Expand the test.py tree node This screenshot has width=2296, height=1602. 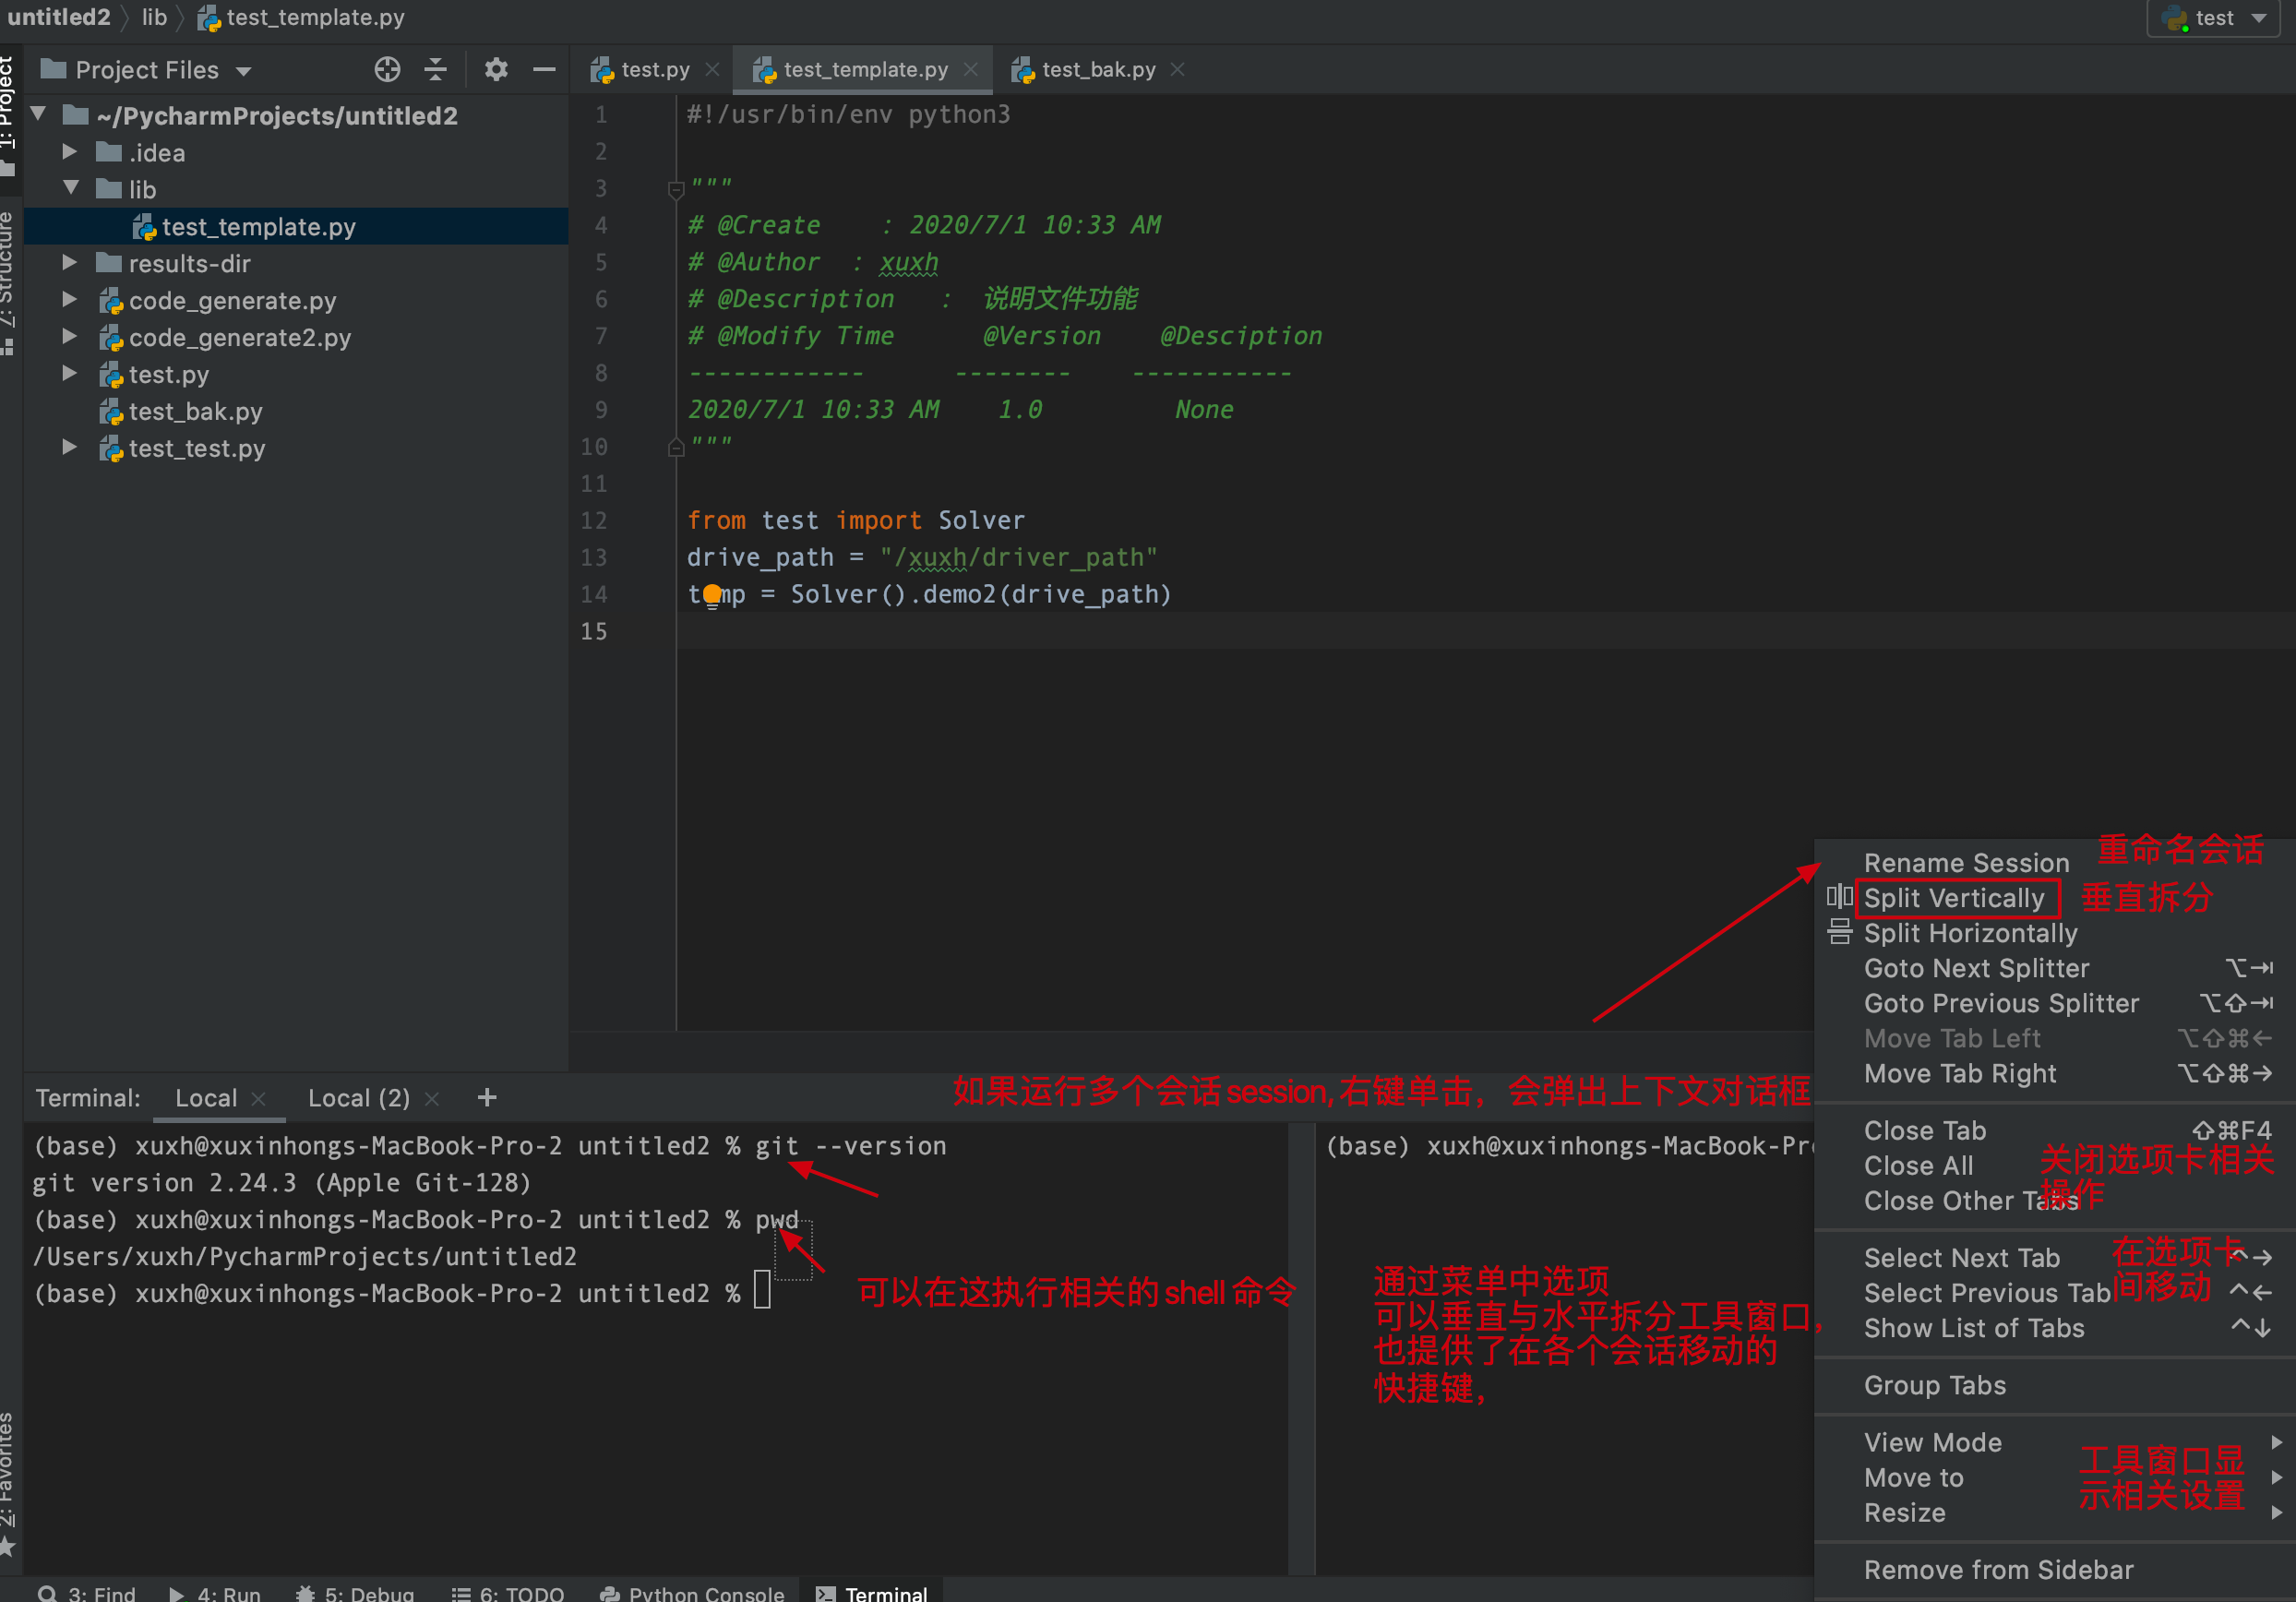coord(70,374)
